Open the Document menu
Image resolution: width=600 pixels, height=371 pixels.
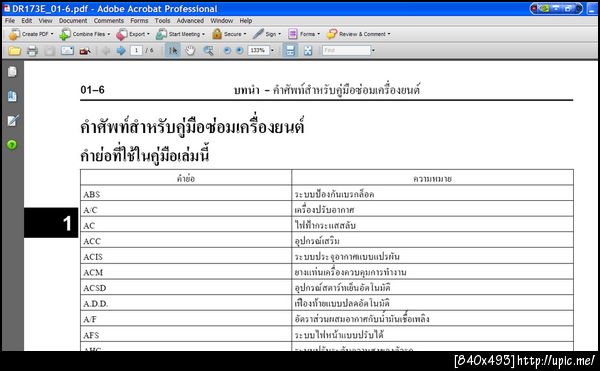click(x=73, y=21)
